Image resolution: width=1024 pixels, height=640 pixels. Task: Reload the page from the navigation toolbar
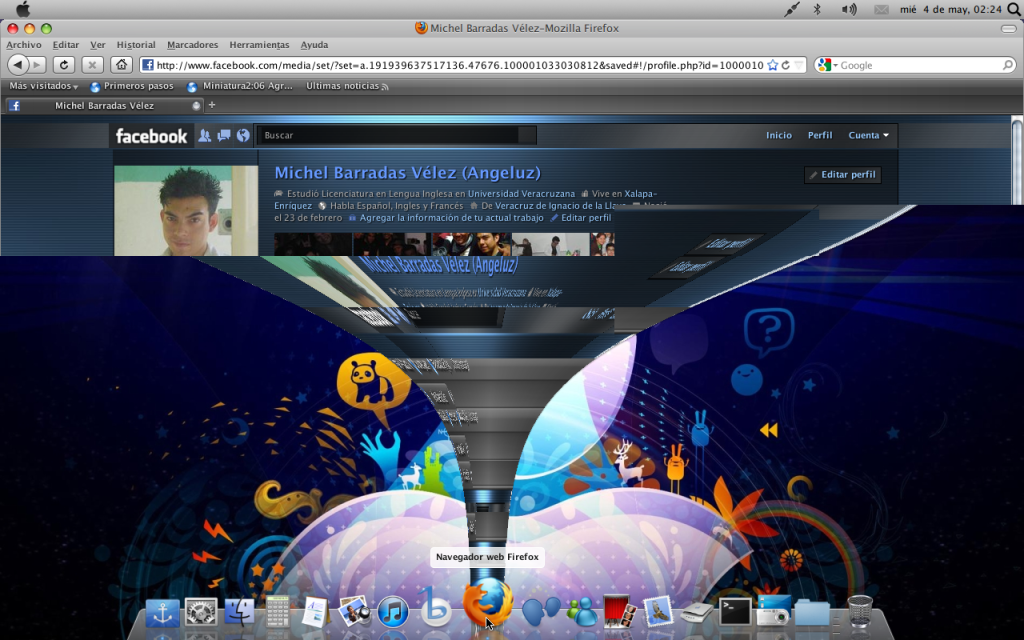point(63,65)
